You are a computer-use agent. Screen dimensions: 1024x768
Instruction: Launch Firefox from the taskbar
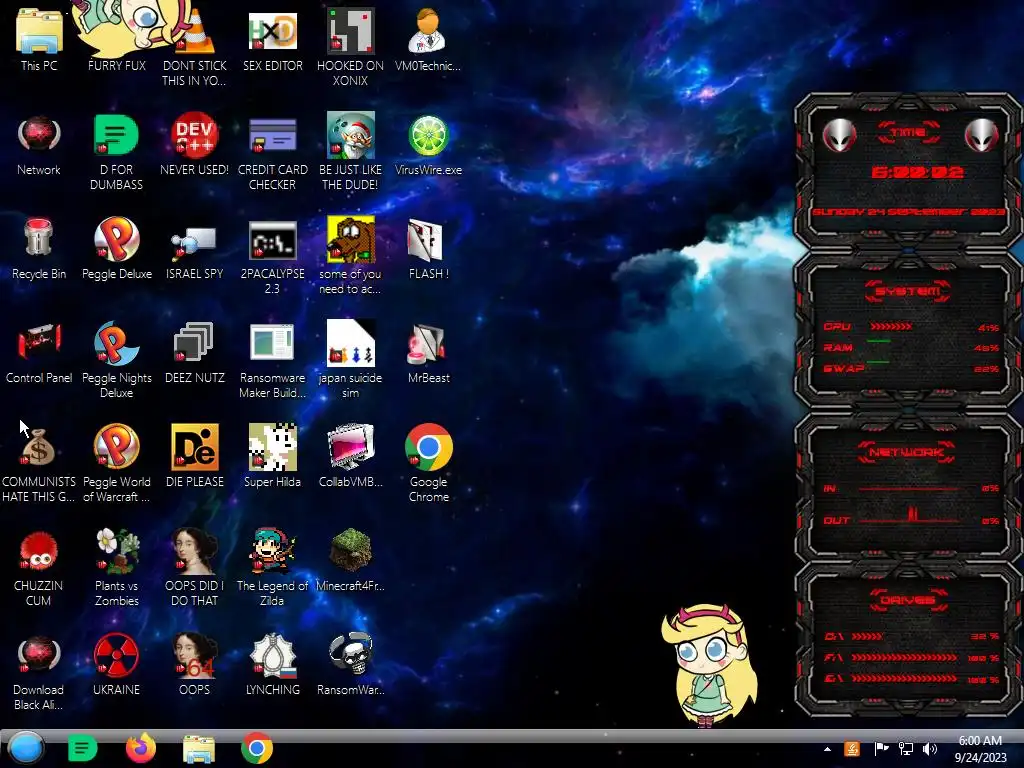pyautogui.click(x=140, y=748)
